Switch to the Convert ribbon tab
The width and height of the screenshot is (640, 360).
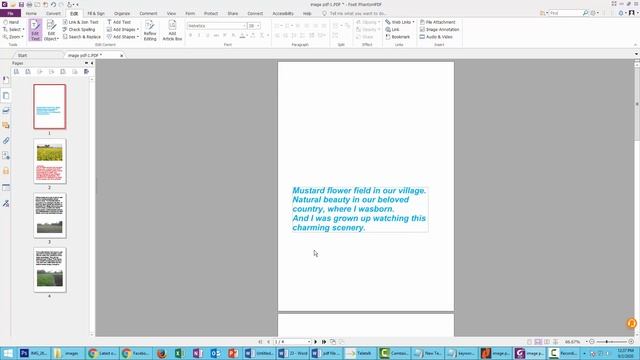53,13
